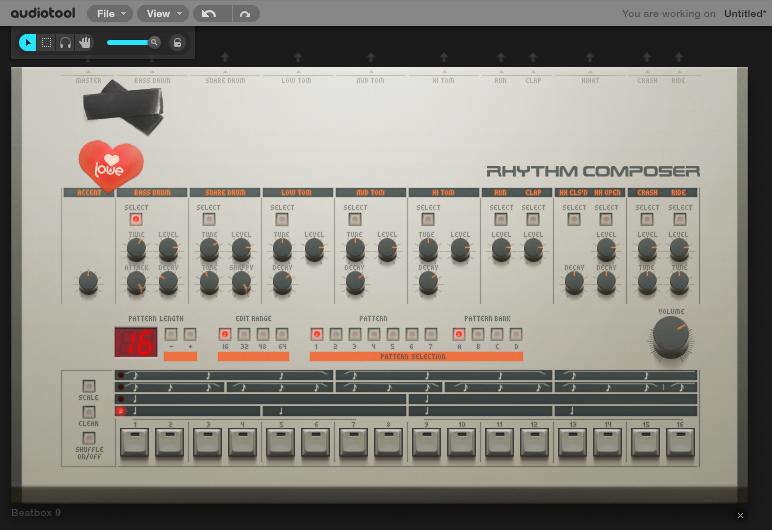Image resolution: width=772 pixels, height=530 pixels.
Task: Toggle Shuffle on/off button
Action: pyautogui.click(x=89, y=438)
